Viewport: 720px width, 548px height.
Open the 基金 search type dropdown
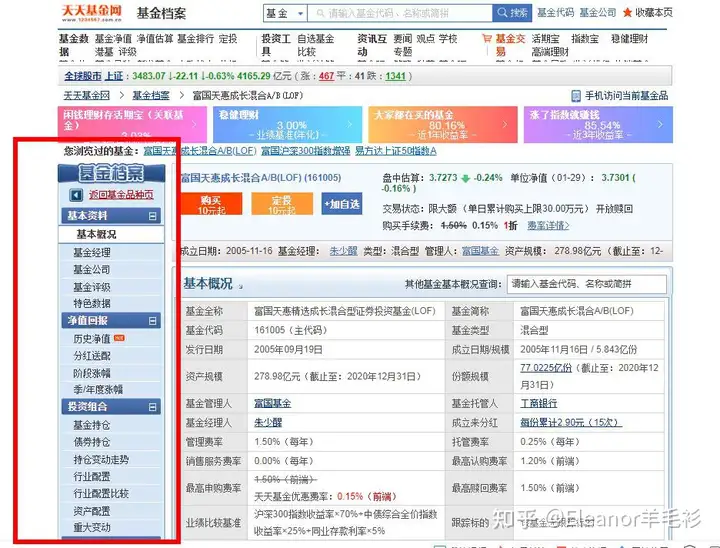(285, 13)
